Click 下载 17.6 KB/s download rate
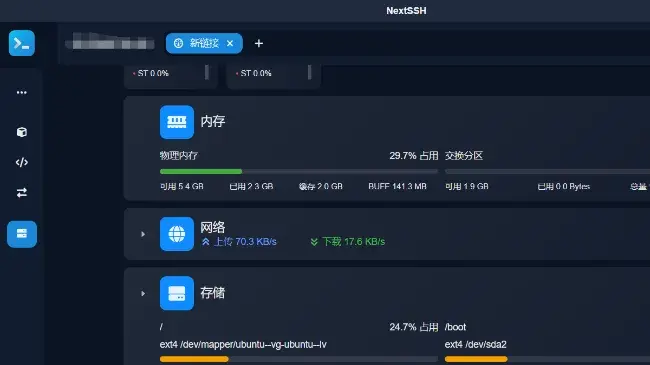 coord(354,242)
